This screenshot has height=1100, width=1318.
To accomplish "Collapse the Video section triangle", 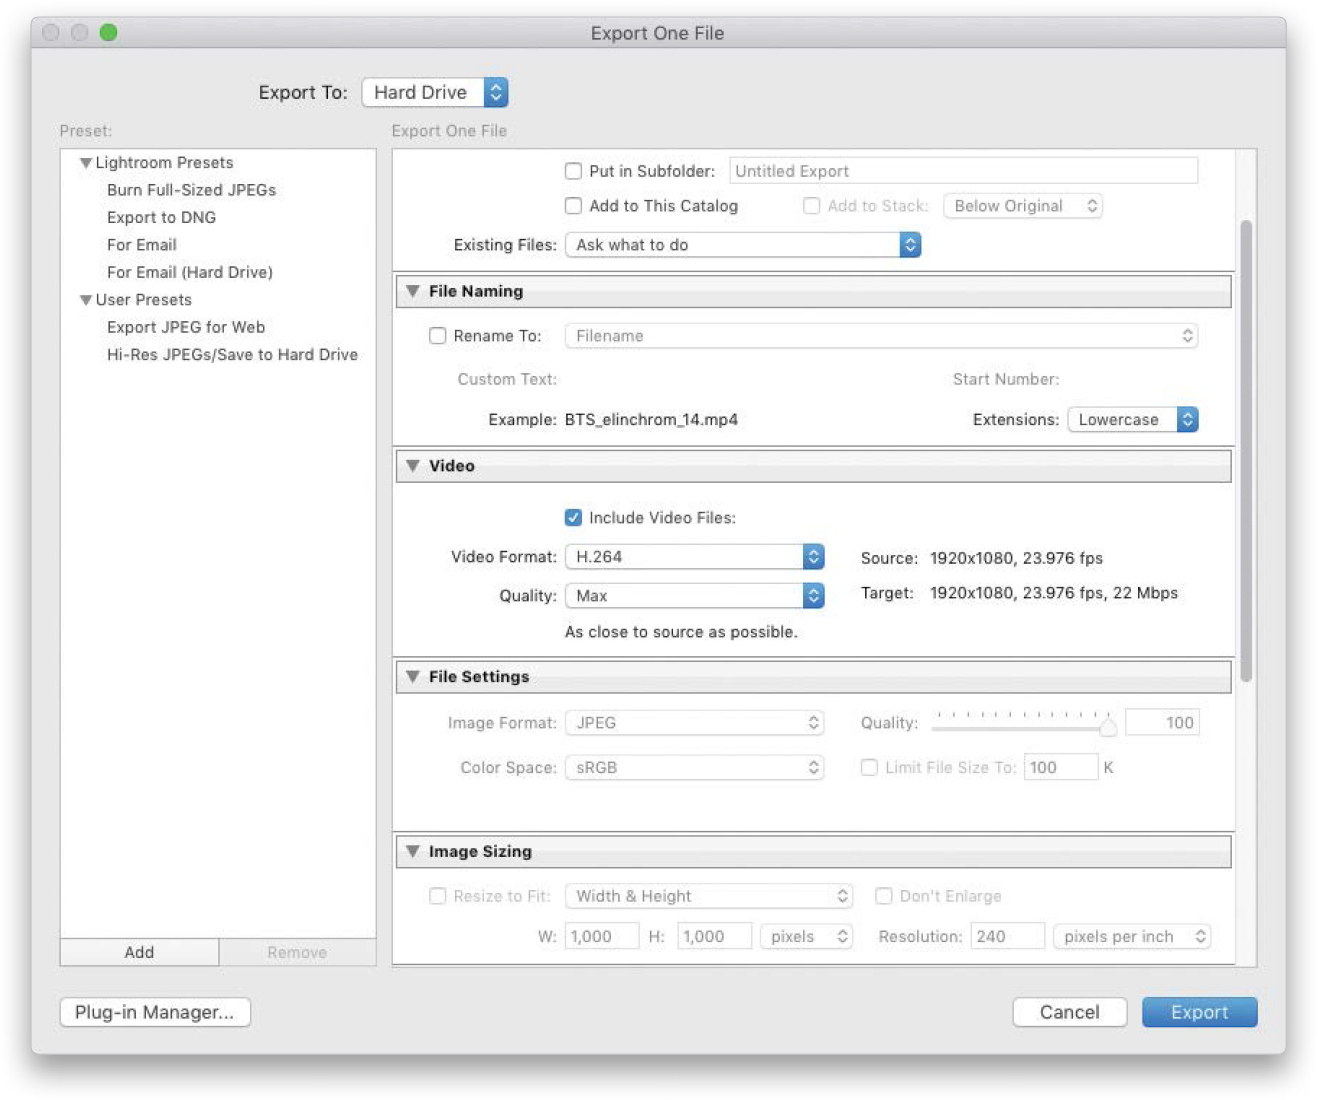I will 412,466.
